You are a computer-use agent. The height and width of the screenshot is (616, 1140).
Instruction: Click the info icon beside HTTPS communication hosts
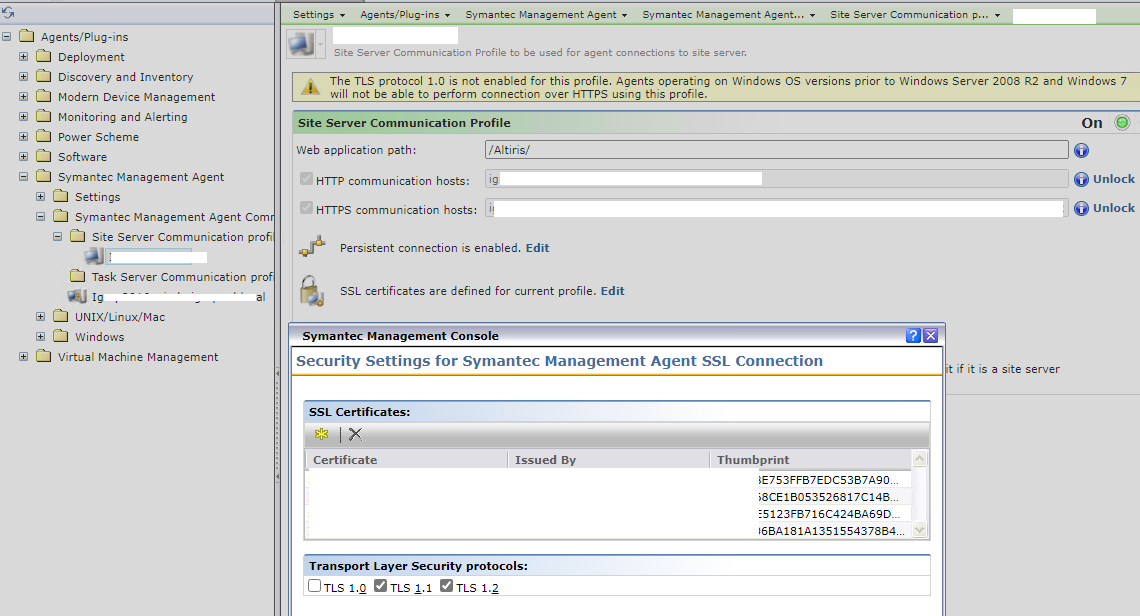pos(1081,208)
